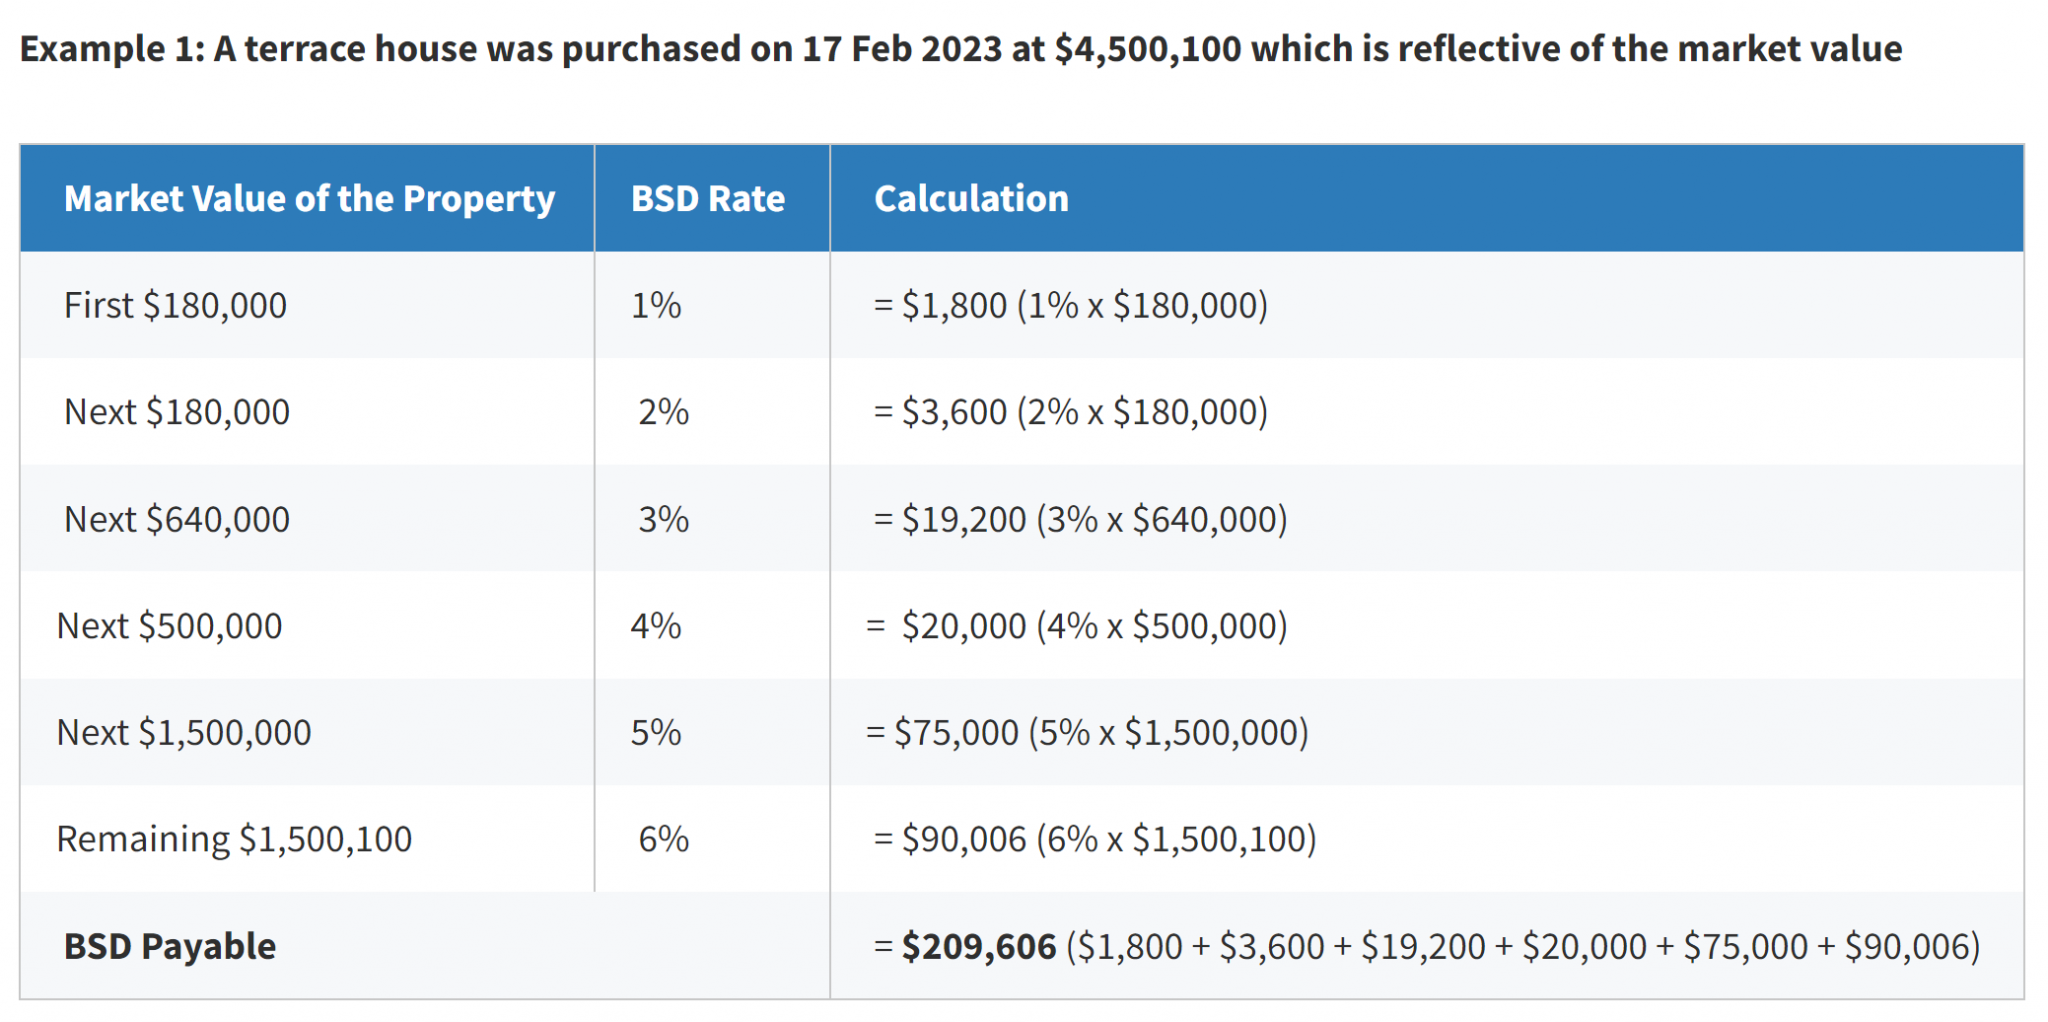Viewport: 2048px width, 1022px height.
Task: Click the $1,800 calculation cell
Action: 1070,306
